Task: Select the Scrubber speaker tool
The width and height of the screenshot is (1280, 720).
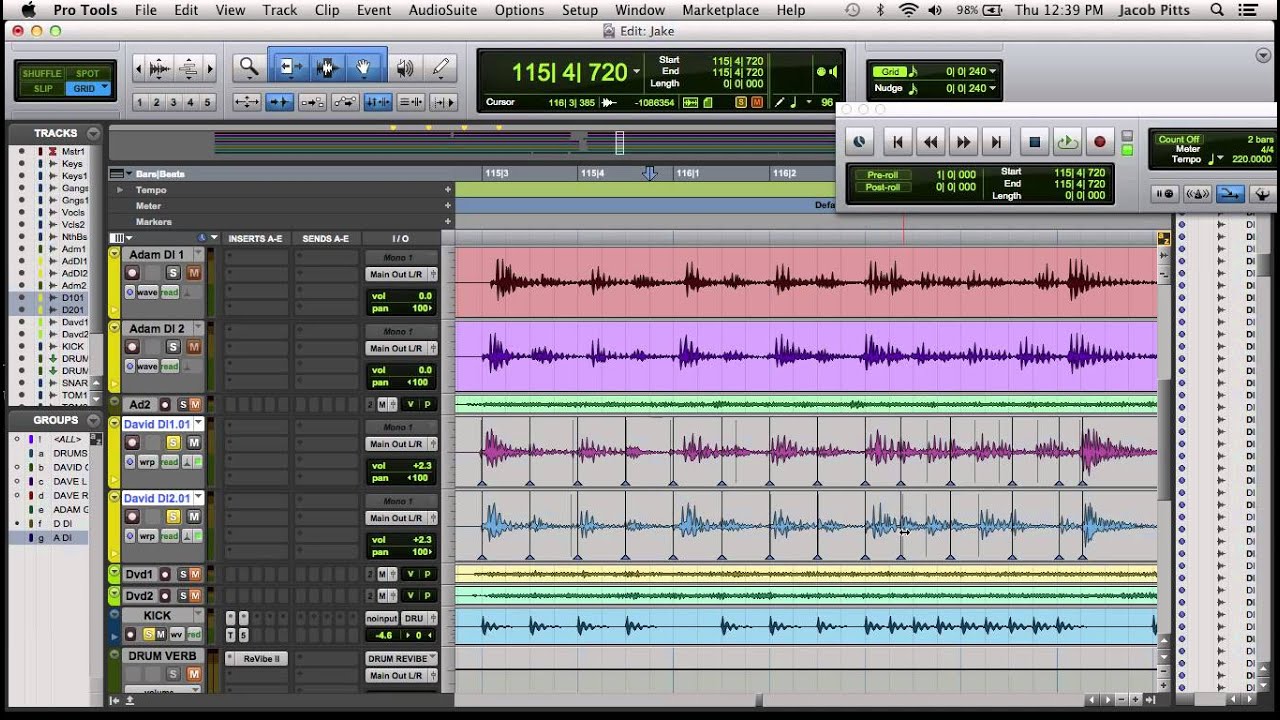Action: (404, 68)
